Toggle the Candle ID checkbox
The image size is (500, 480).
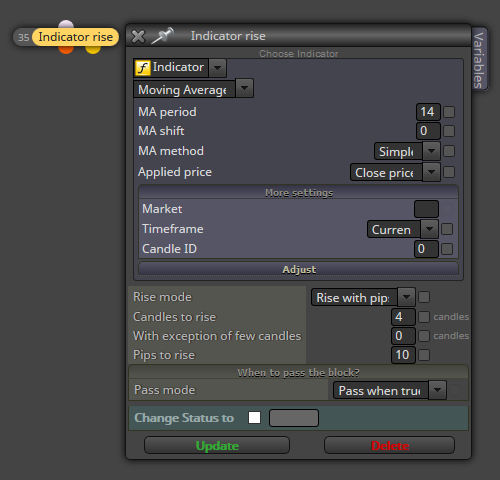447,249
